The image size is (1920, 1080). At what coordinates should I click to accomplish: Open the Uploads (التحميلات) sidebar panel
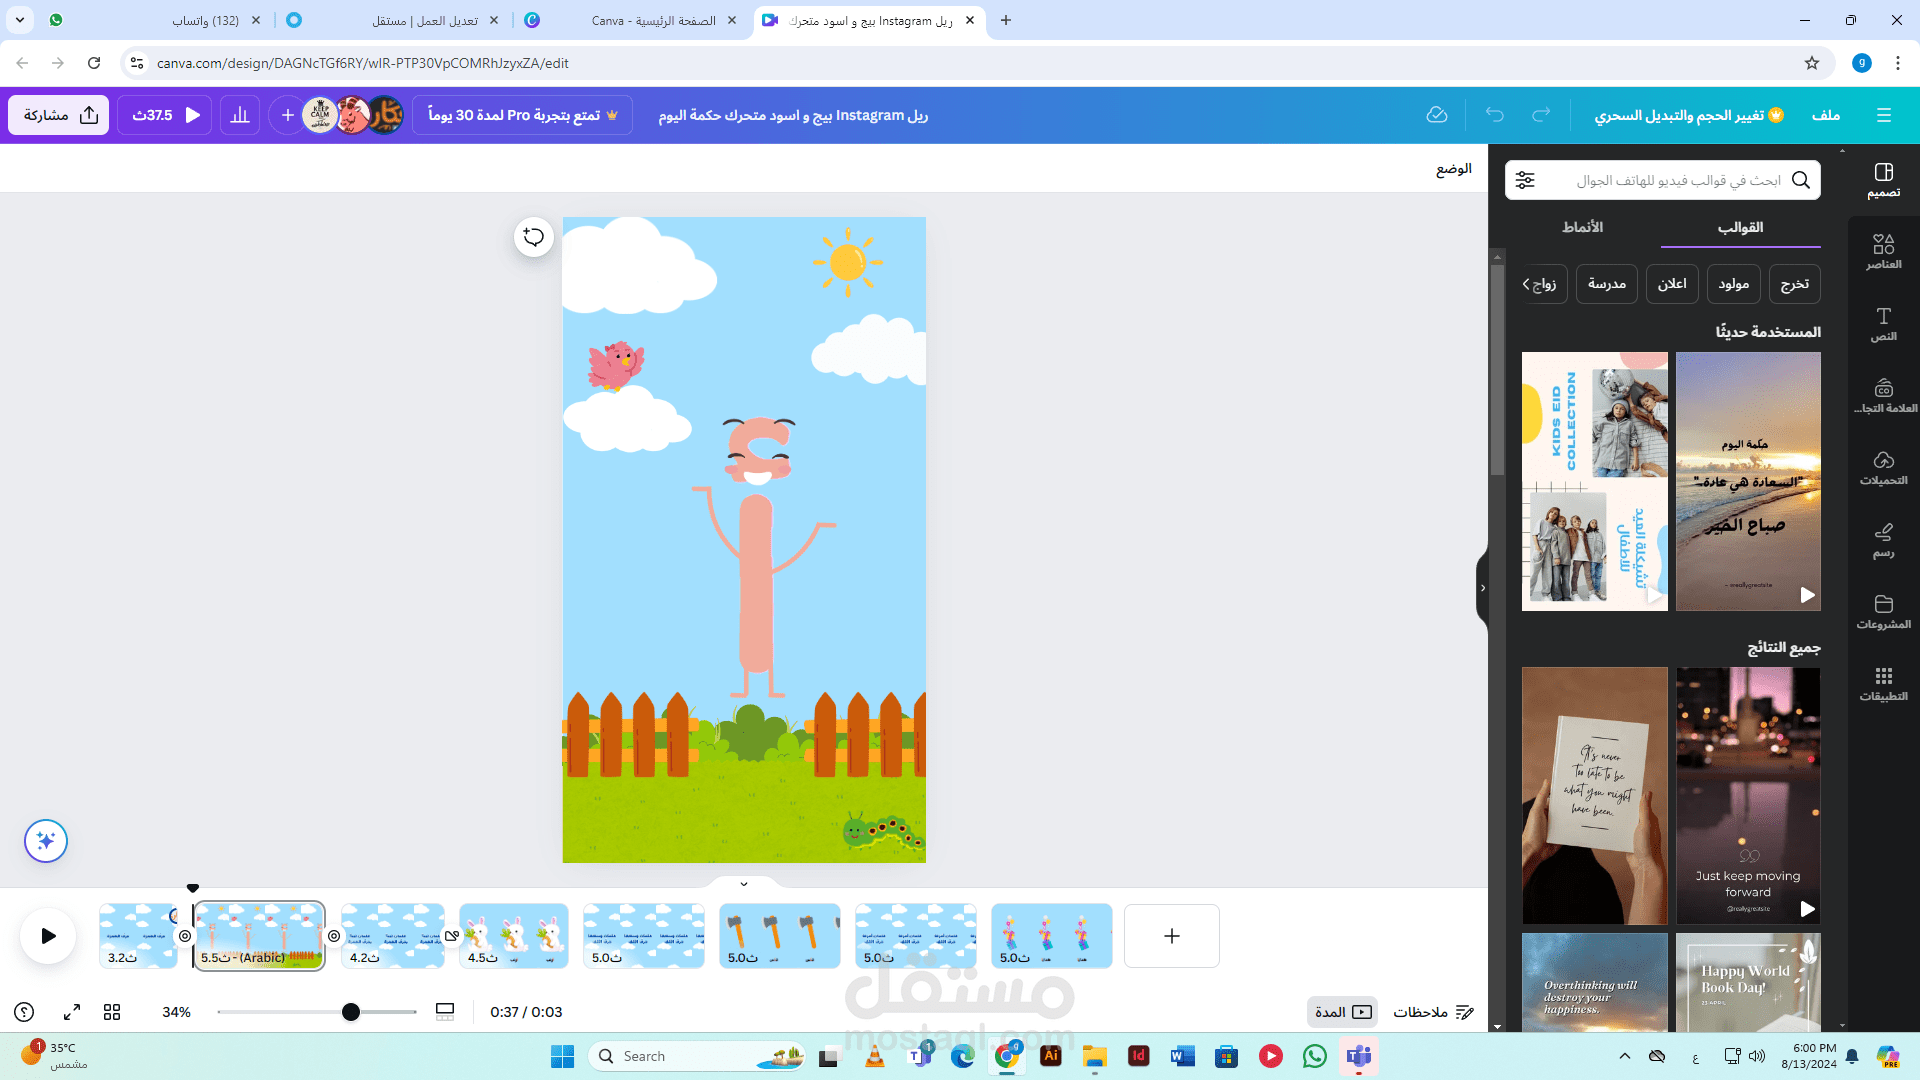coord(1883,467)
